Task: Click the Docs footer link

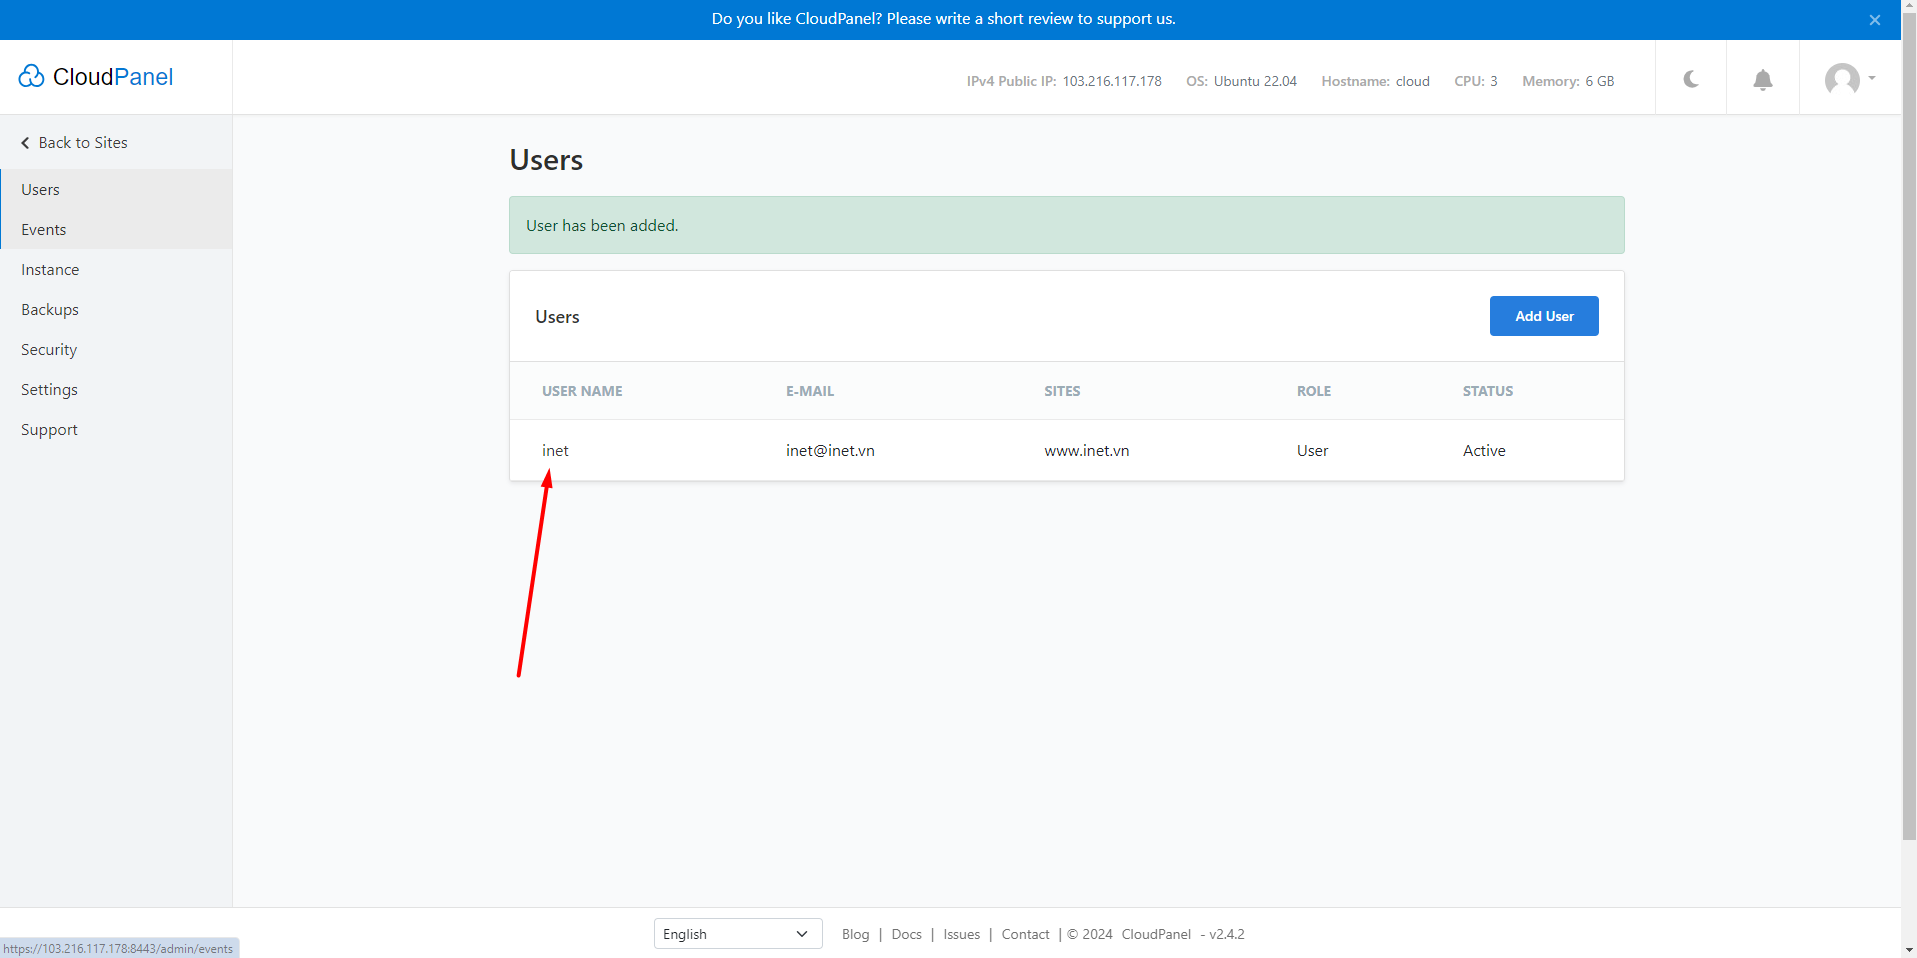Action: 905,933
